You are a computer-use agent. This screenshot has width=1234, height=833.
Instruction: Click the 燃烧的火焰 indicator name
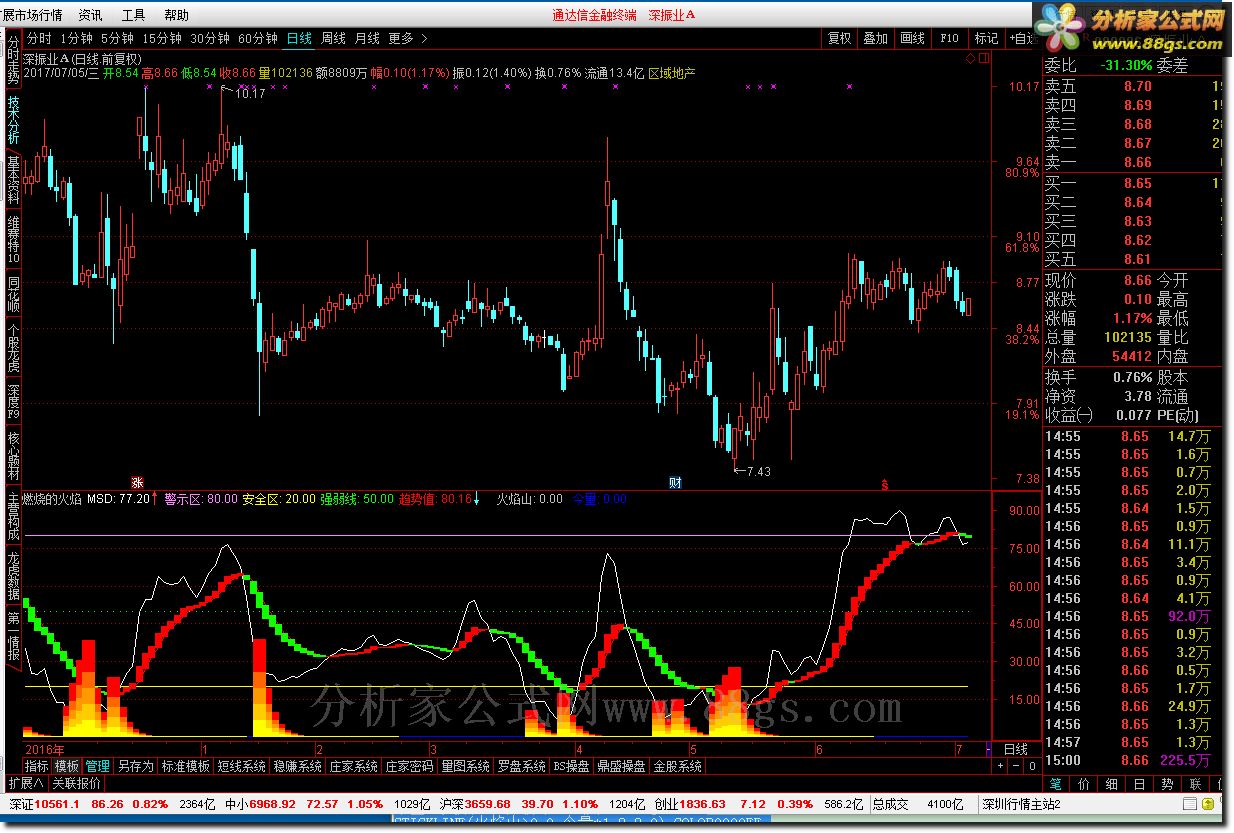[x=53, y=498]
